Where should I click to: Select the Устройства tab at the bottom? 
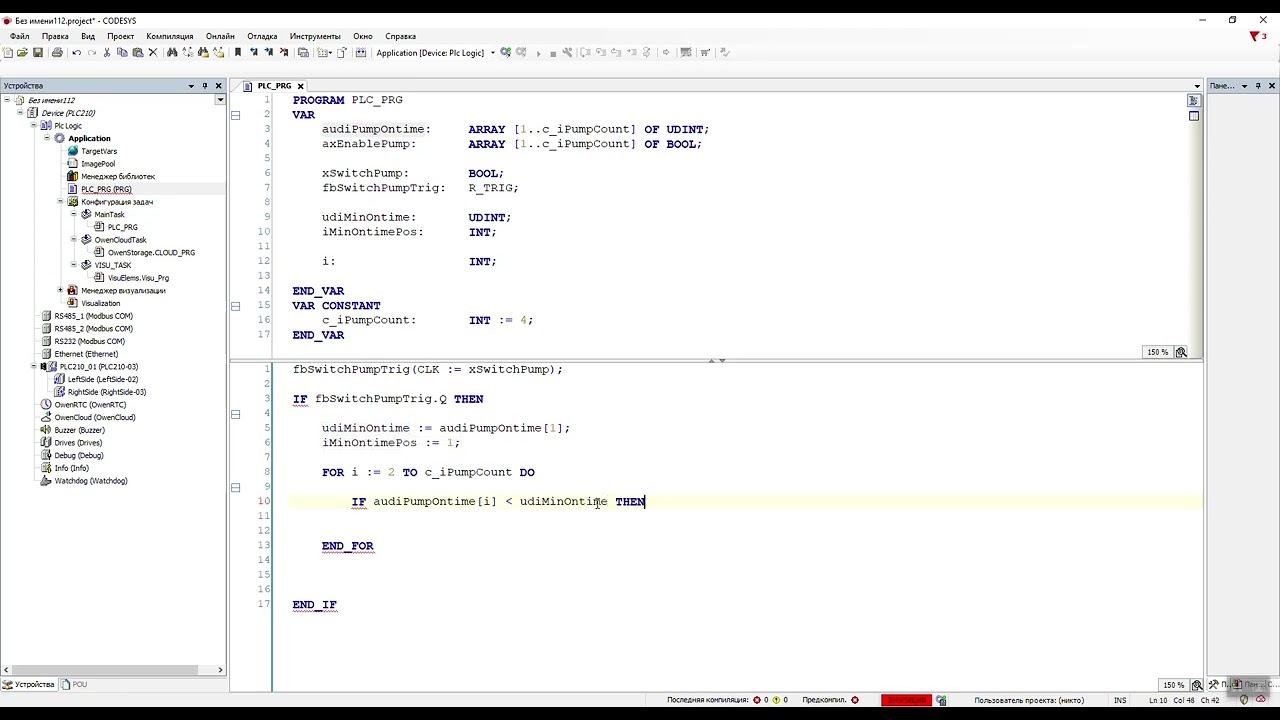coord(29,684)
